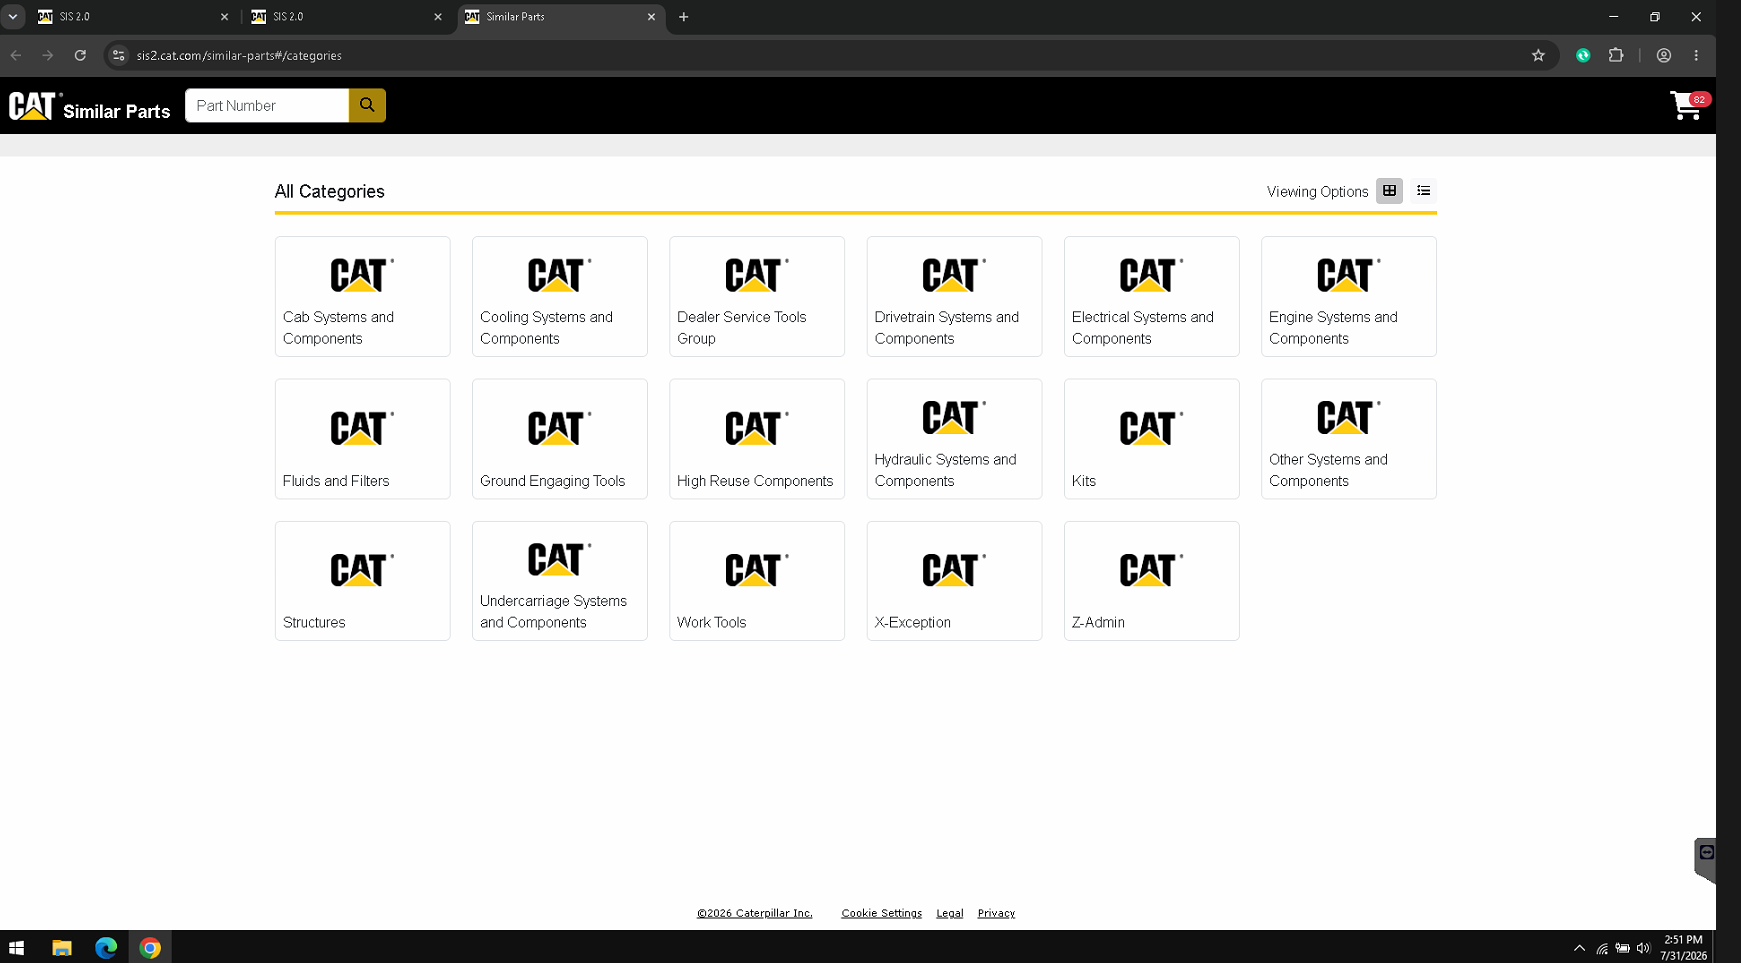Viewport: 1741px width, 963px height.
Task: Open the Windows Start menu
Action: click(16, 947)
